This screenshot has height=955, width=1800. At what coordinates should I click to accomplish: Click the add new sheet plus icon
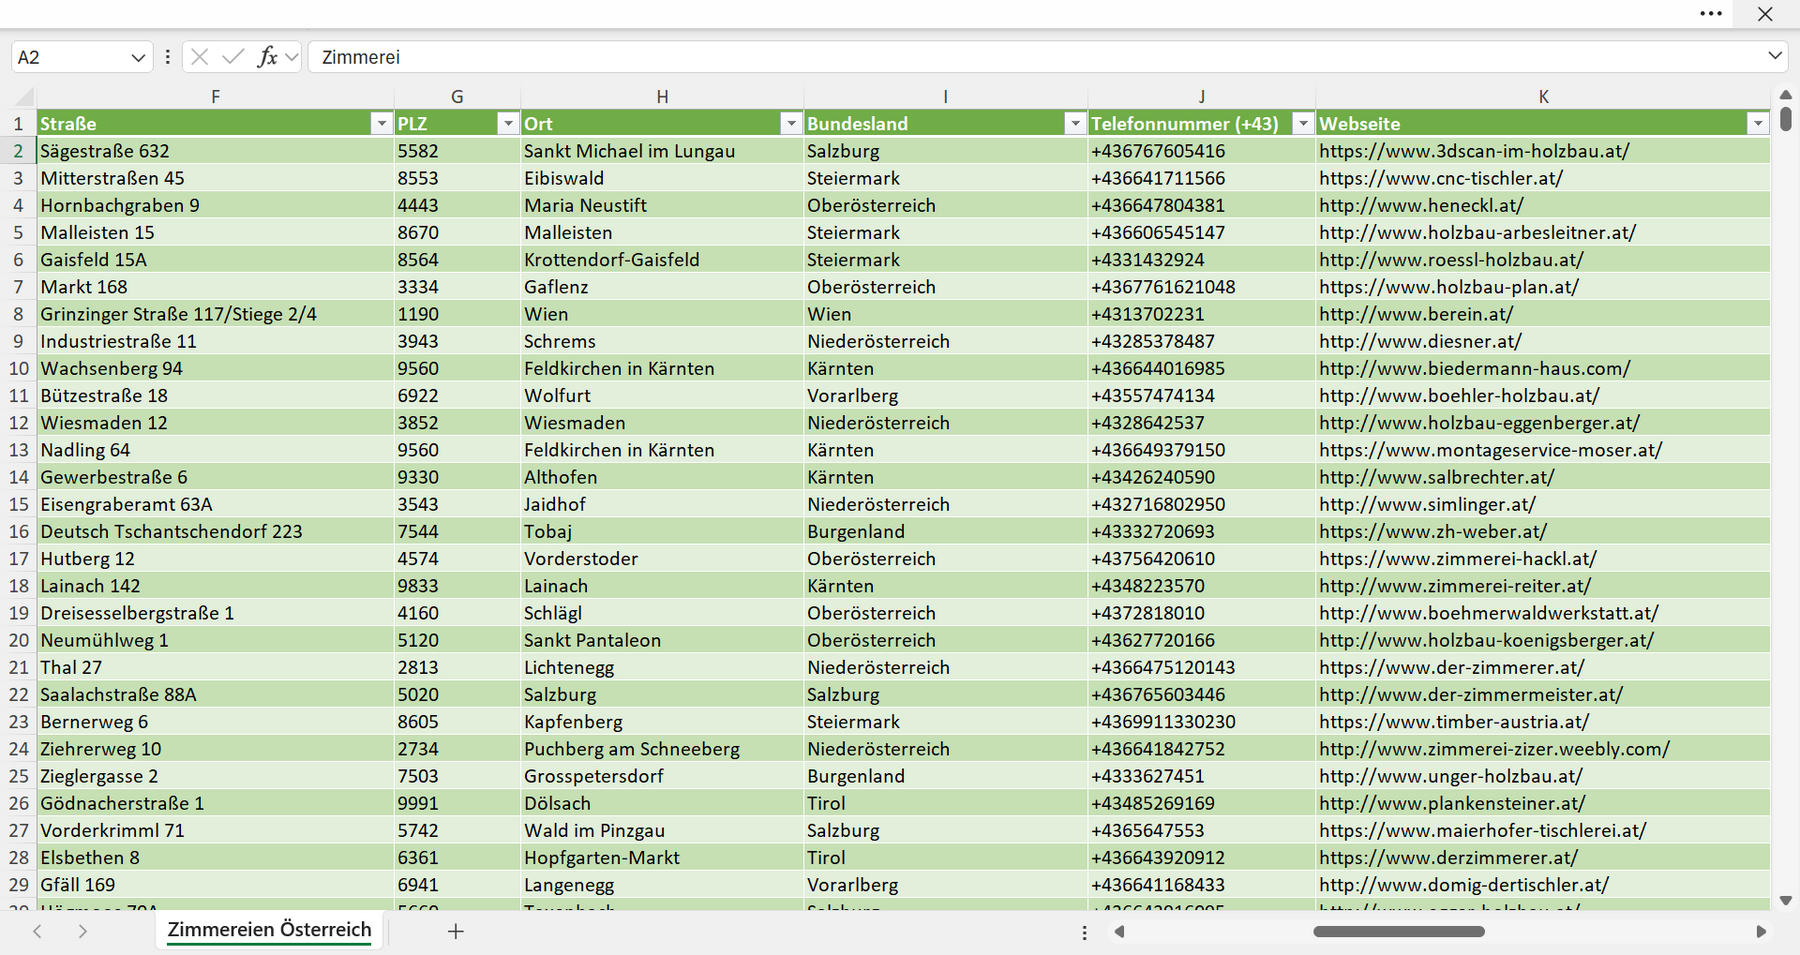click(456, 931)
